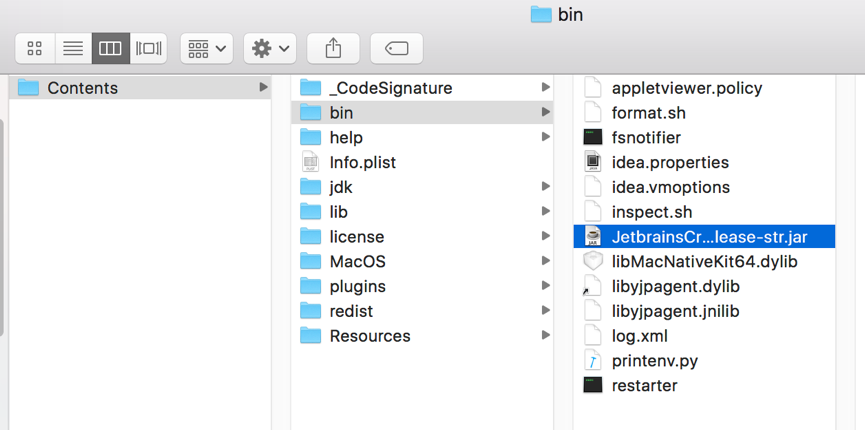
Task: Expand the MacOS folder arrow
Action: (546, 261)
